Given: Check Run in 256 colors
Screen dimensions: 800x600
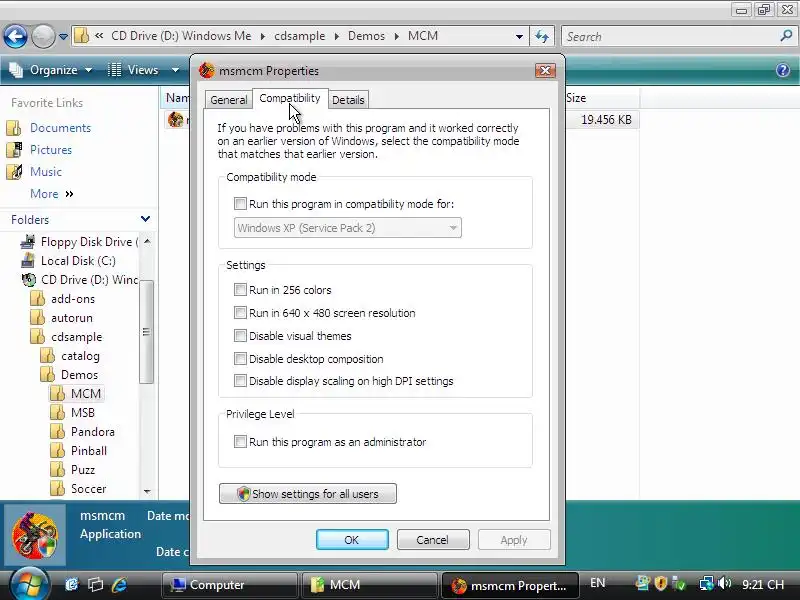Looking at the screenshot, I should coord(240,290).
